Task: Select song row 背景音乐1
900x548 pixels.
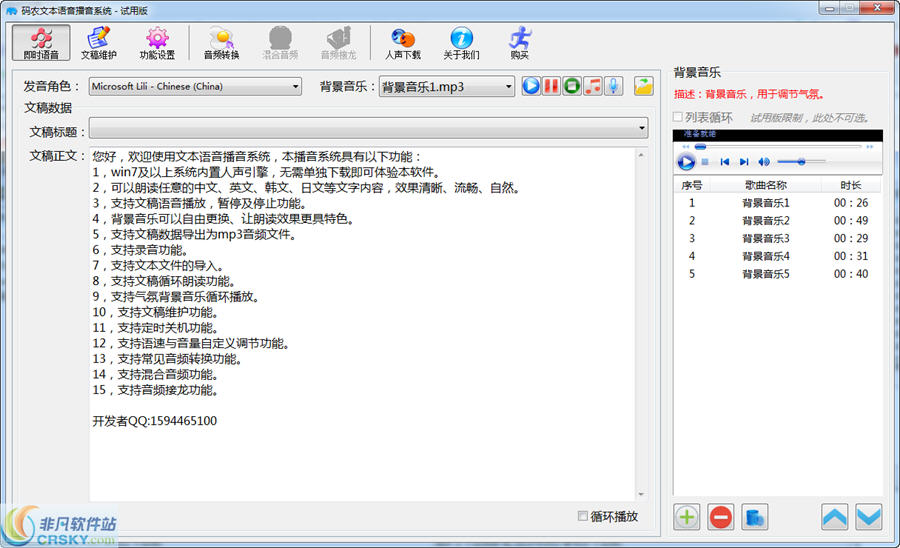Action: 778,203
